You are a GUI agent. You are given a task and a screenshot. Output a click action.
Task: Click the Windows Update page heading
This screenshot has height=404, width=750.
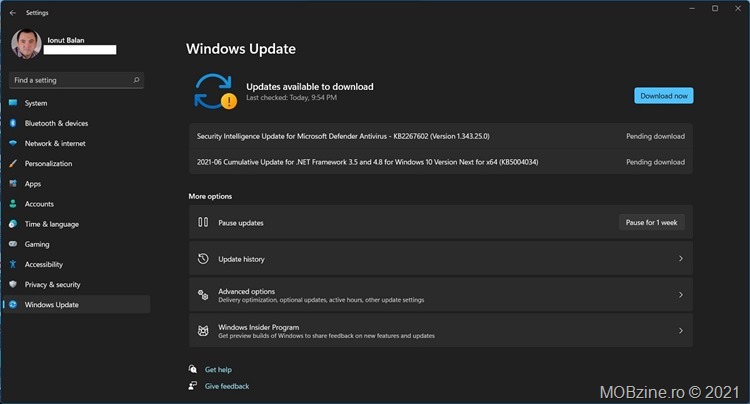241,49
